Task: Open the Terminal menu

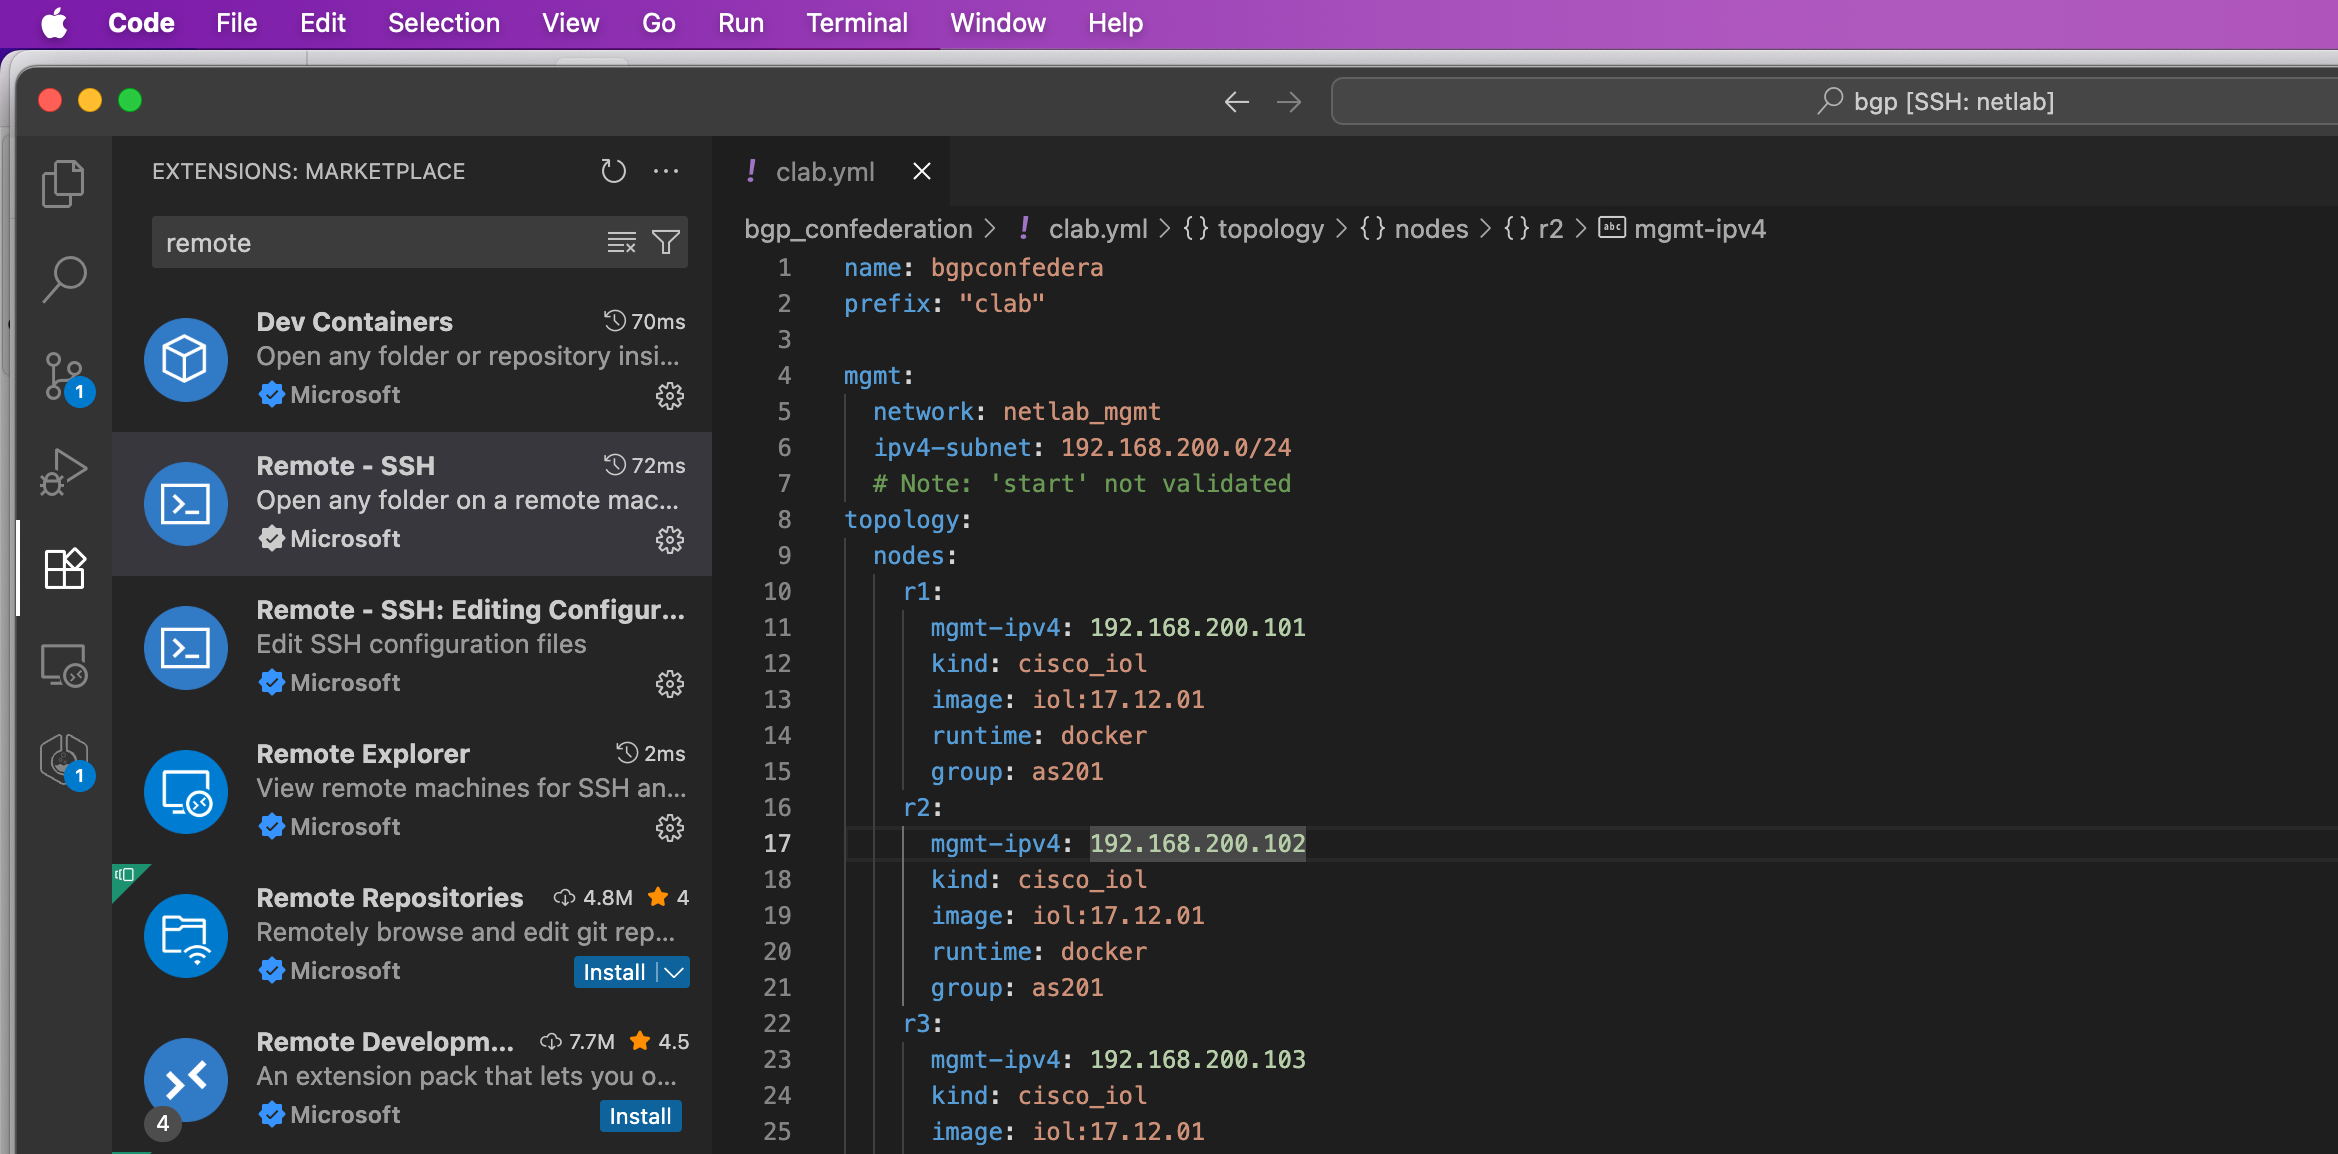Action: [x=856, y=23]
